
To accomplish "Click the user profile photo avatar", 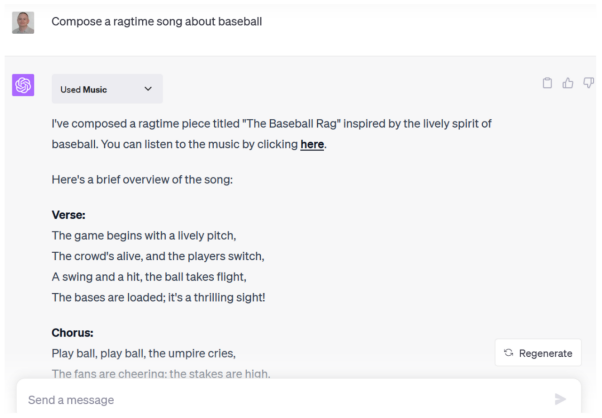I will click(x=22, y=20).
